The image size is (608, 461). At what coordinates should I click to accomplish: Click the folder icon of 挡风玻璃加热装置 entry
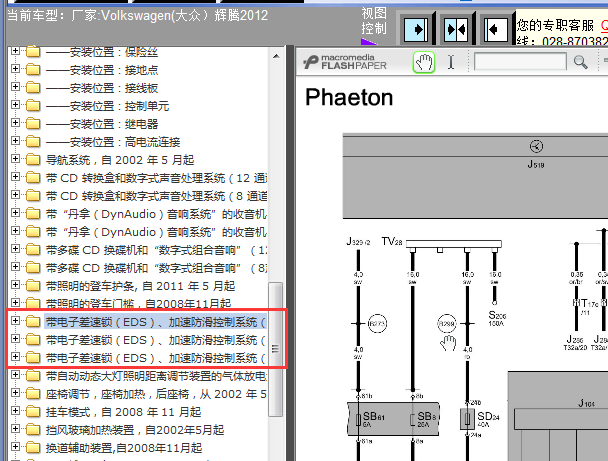tap(33, 429)
